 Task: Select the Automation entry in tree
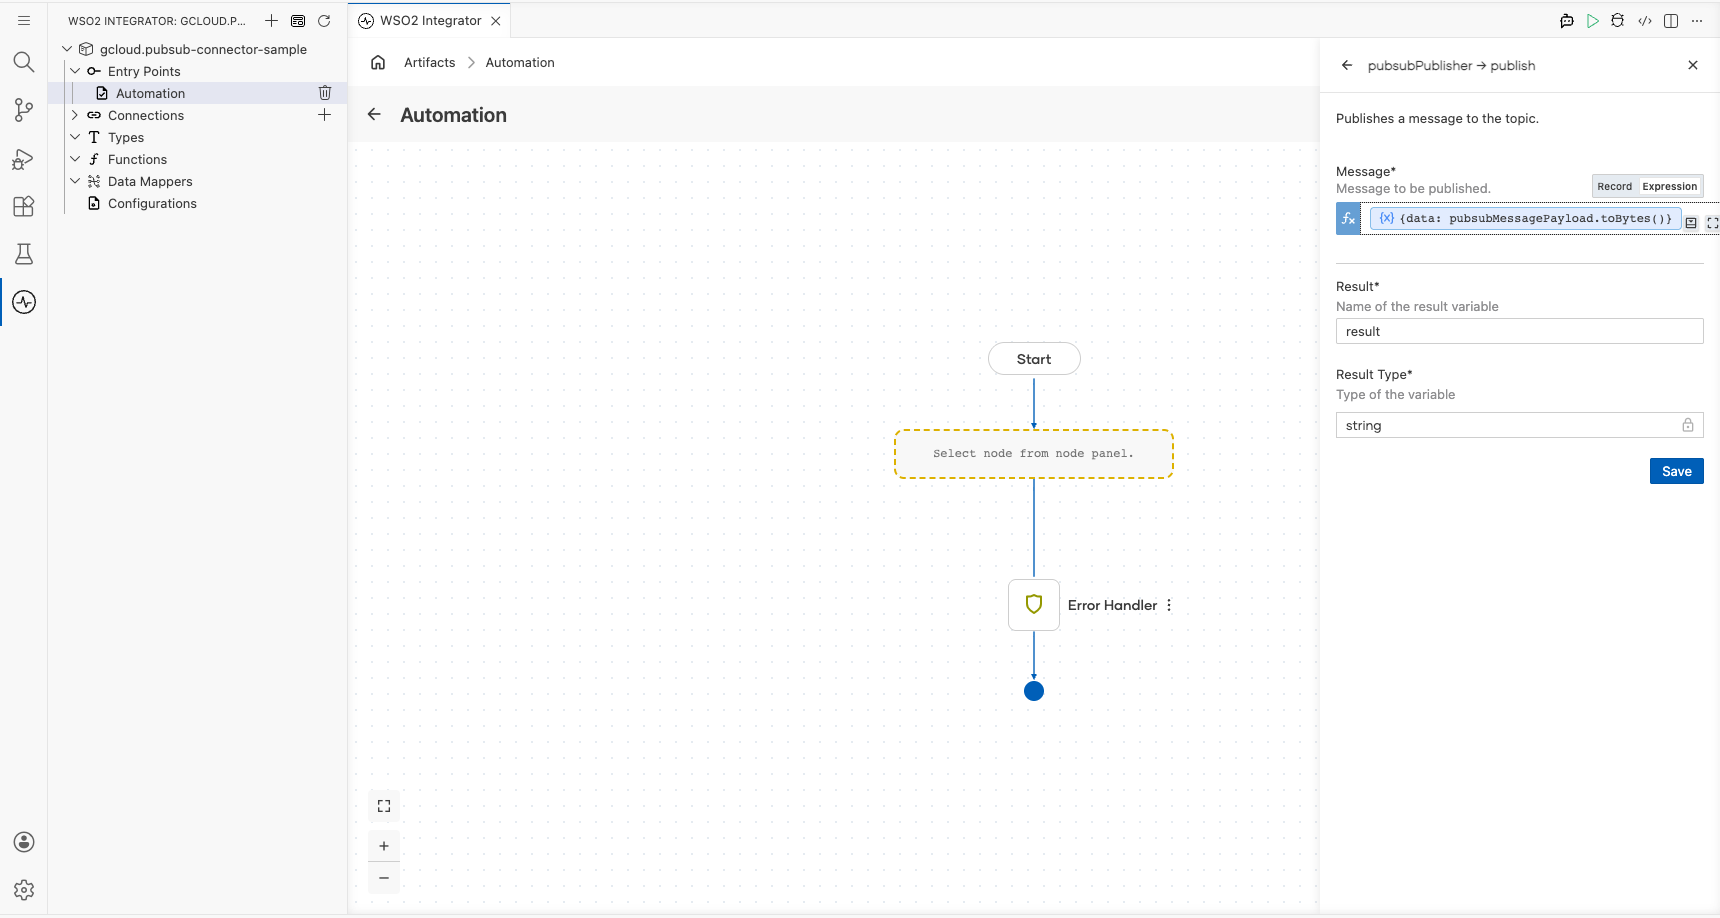pyautogui.click(x=198, y=93)
